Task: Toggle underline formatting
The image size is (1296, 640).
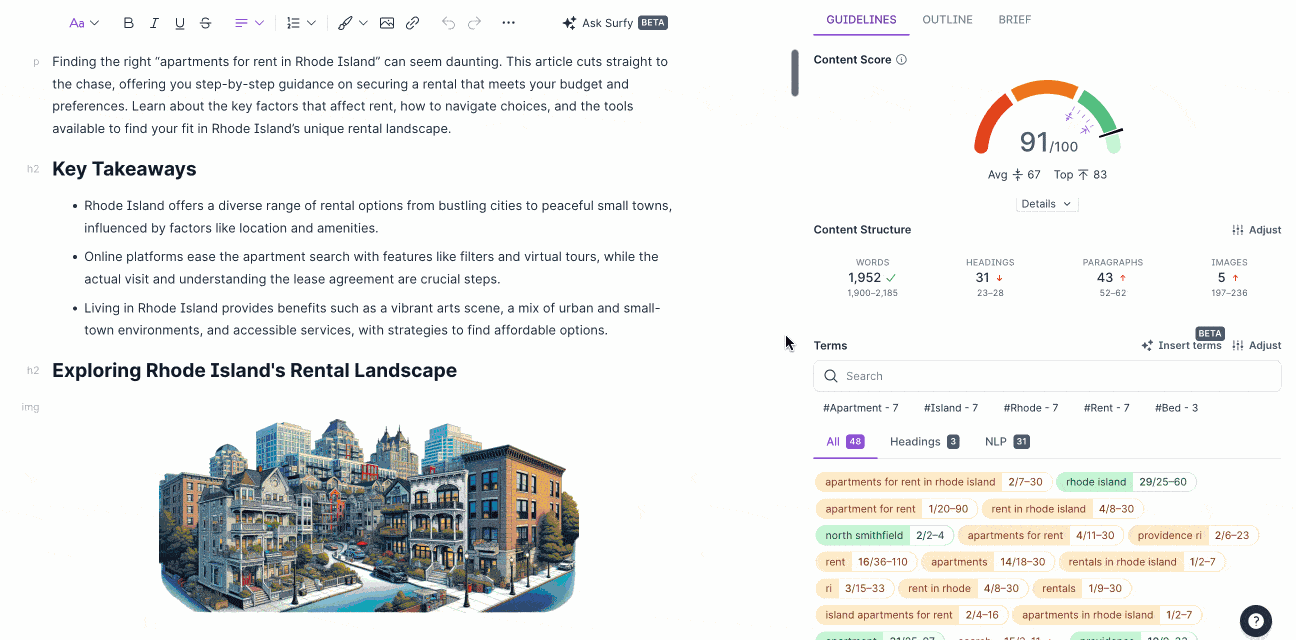Action: pyautogui.click(x=180, y=23)
